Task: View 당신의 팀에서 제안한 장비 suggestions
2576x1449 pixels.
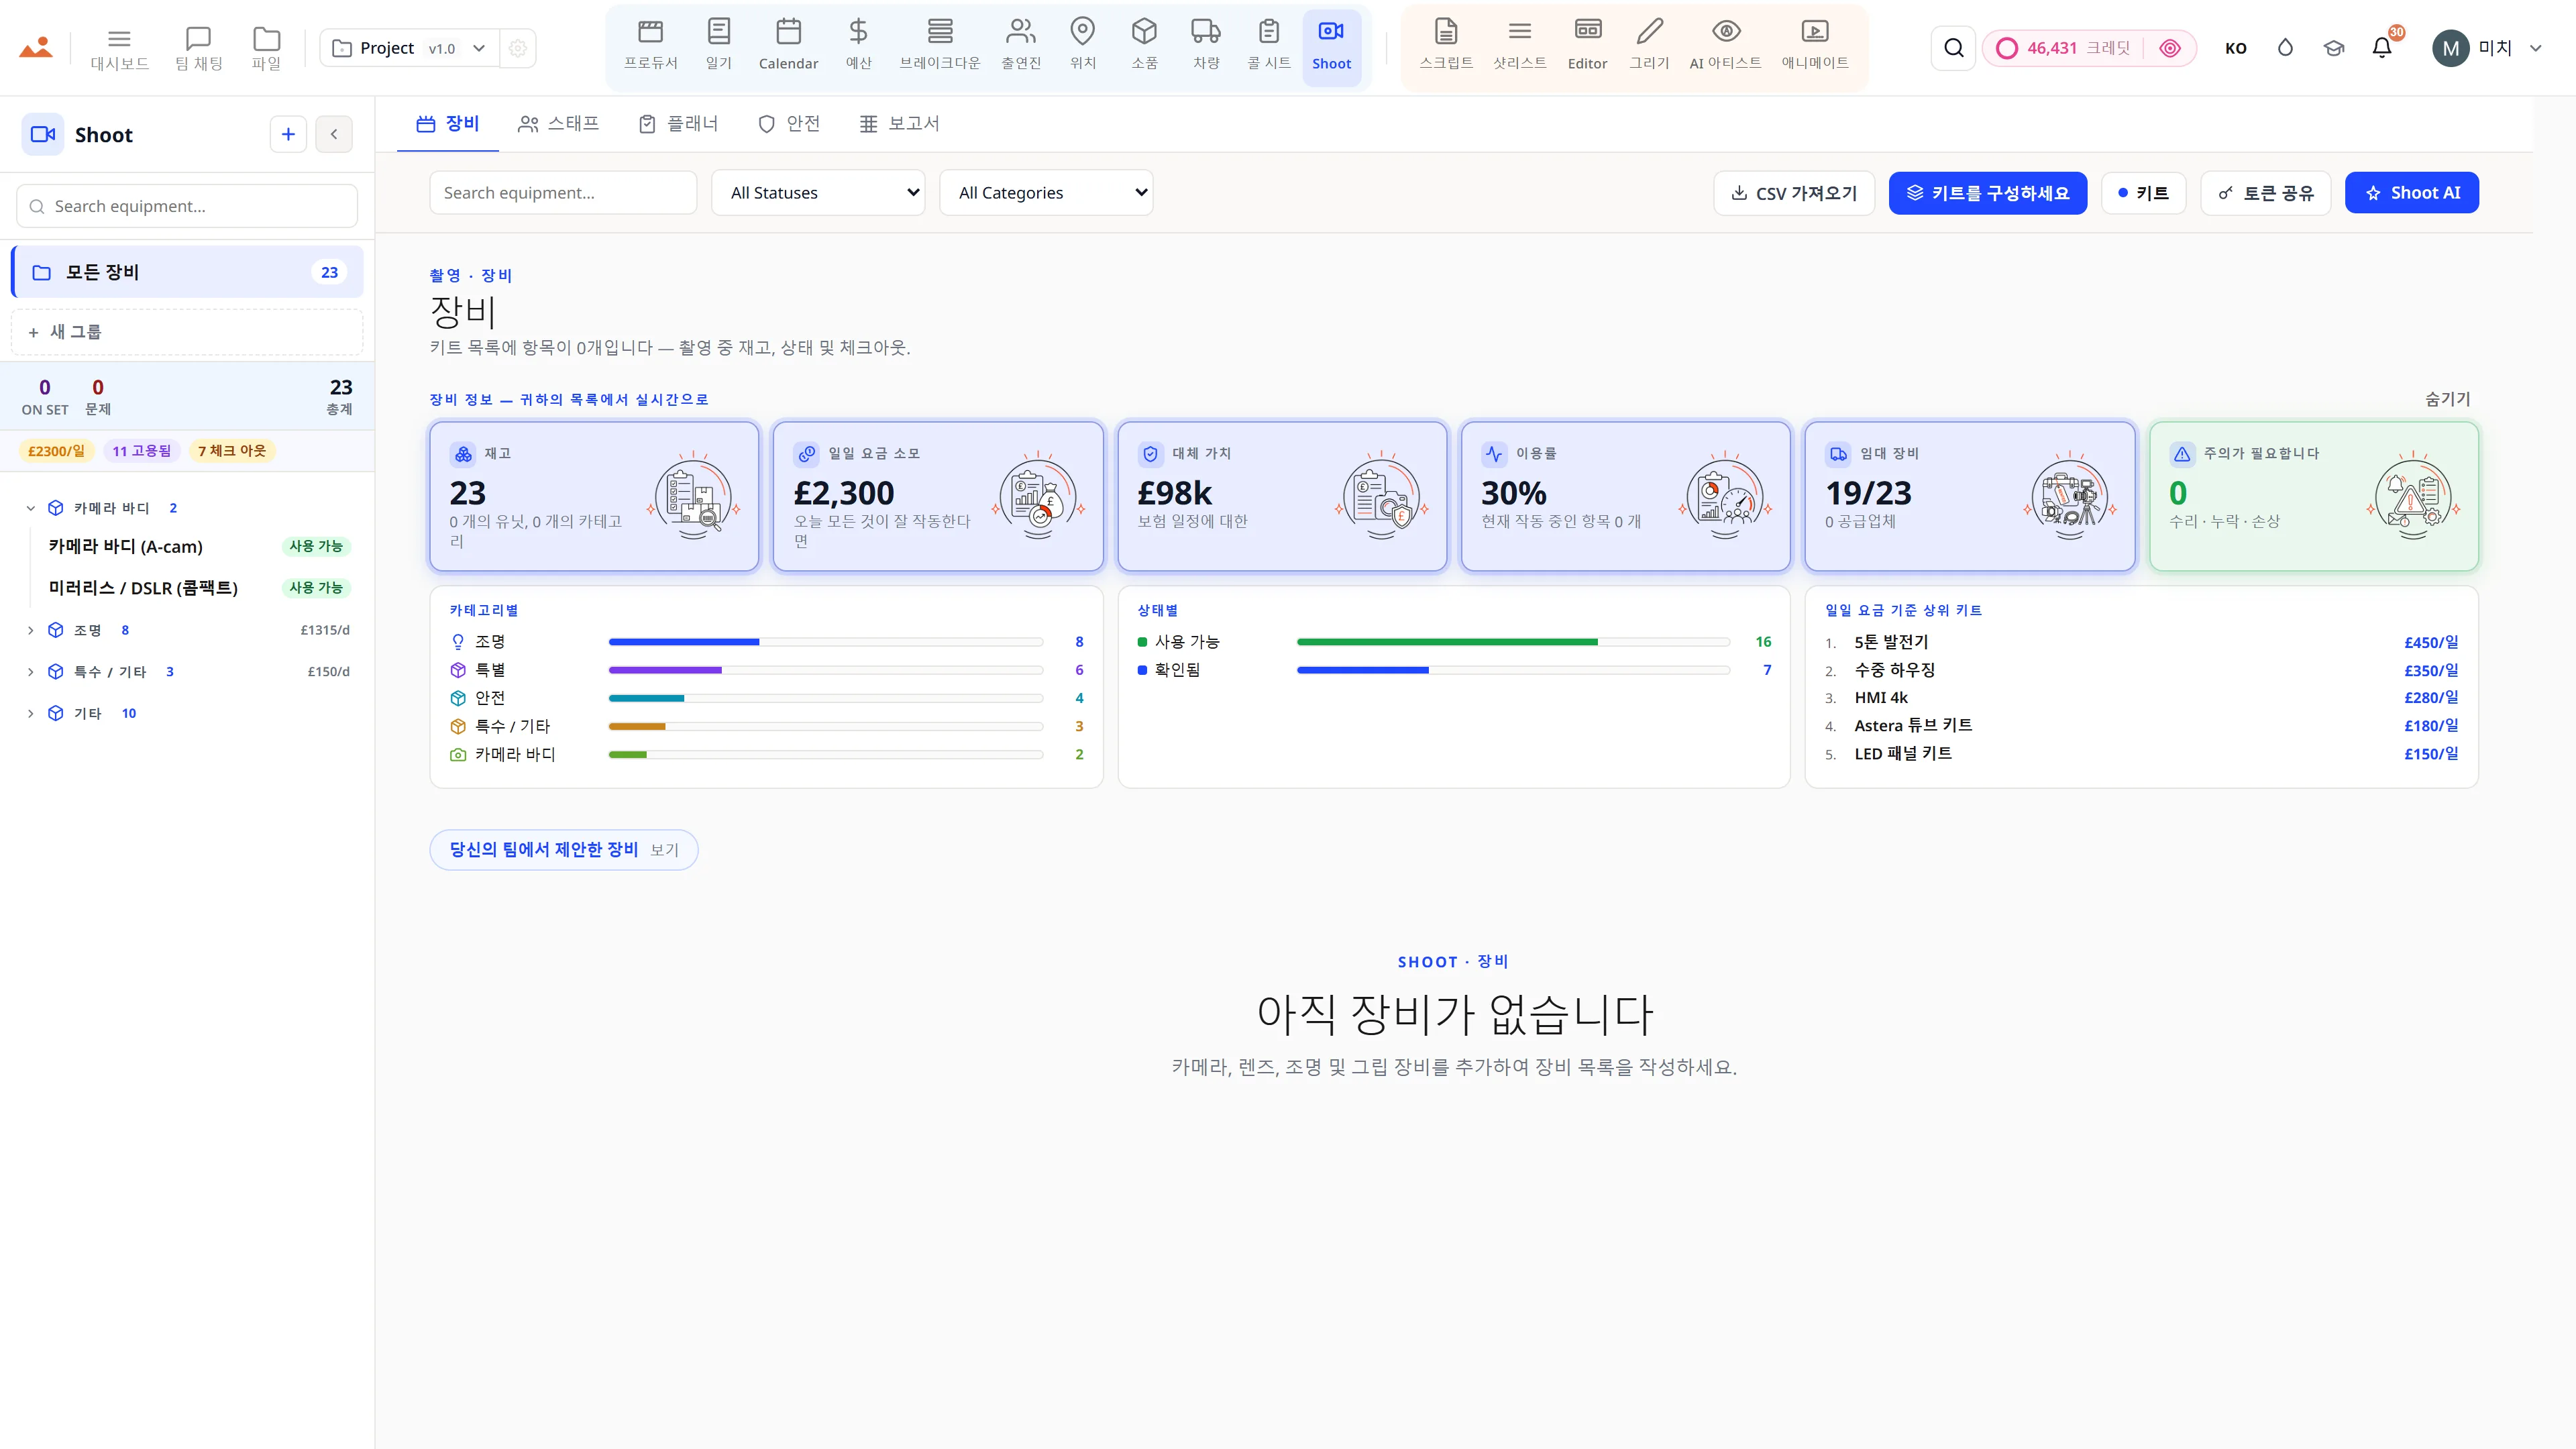Action: click(563, 849)
